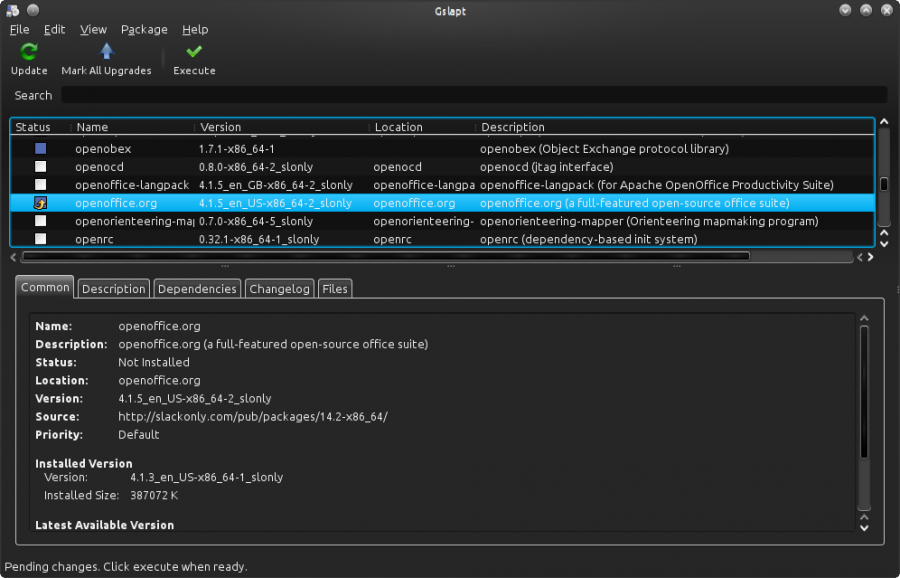Screen dimensions: 900x578
Task: Click installed version 4.1.3_en_US-x86_64-1_slonly
Action: 207,477
